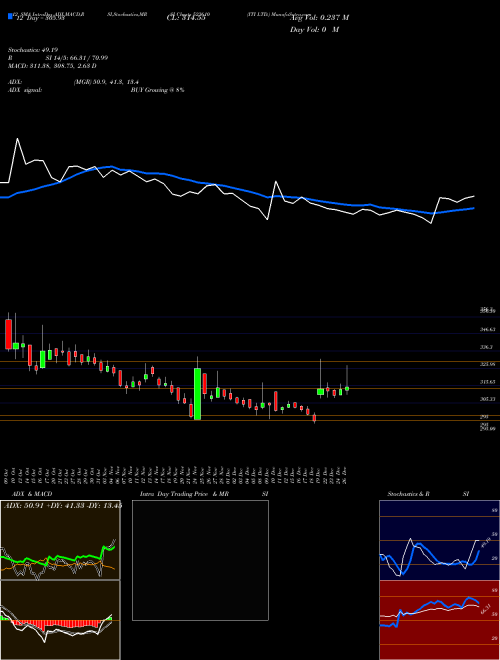Click the white price line peak near left
The image size is (500, 660).
click(17, 139)
